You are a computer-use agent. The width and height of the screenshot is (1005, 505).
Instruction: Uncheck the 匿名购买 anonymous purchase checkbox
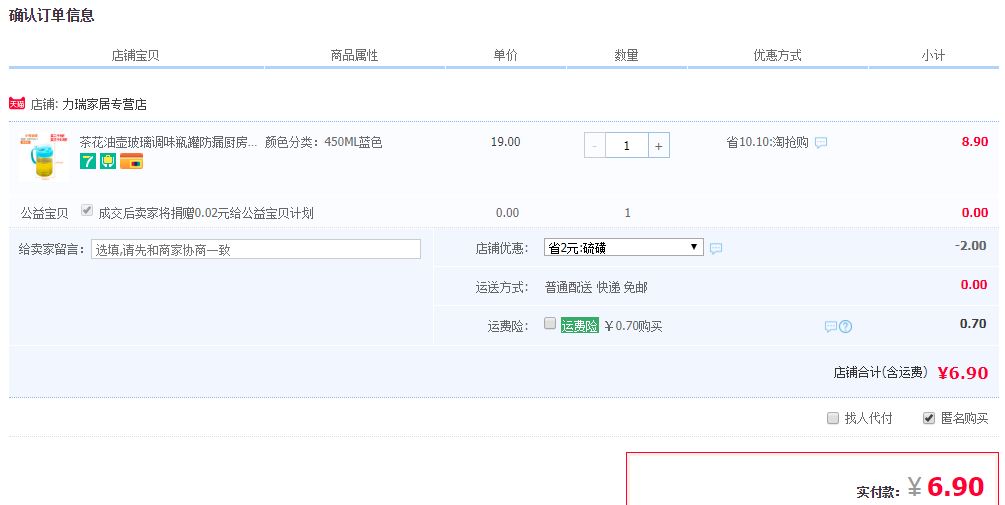coord(929,418)
